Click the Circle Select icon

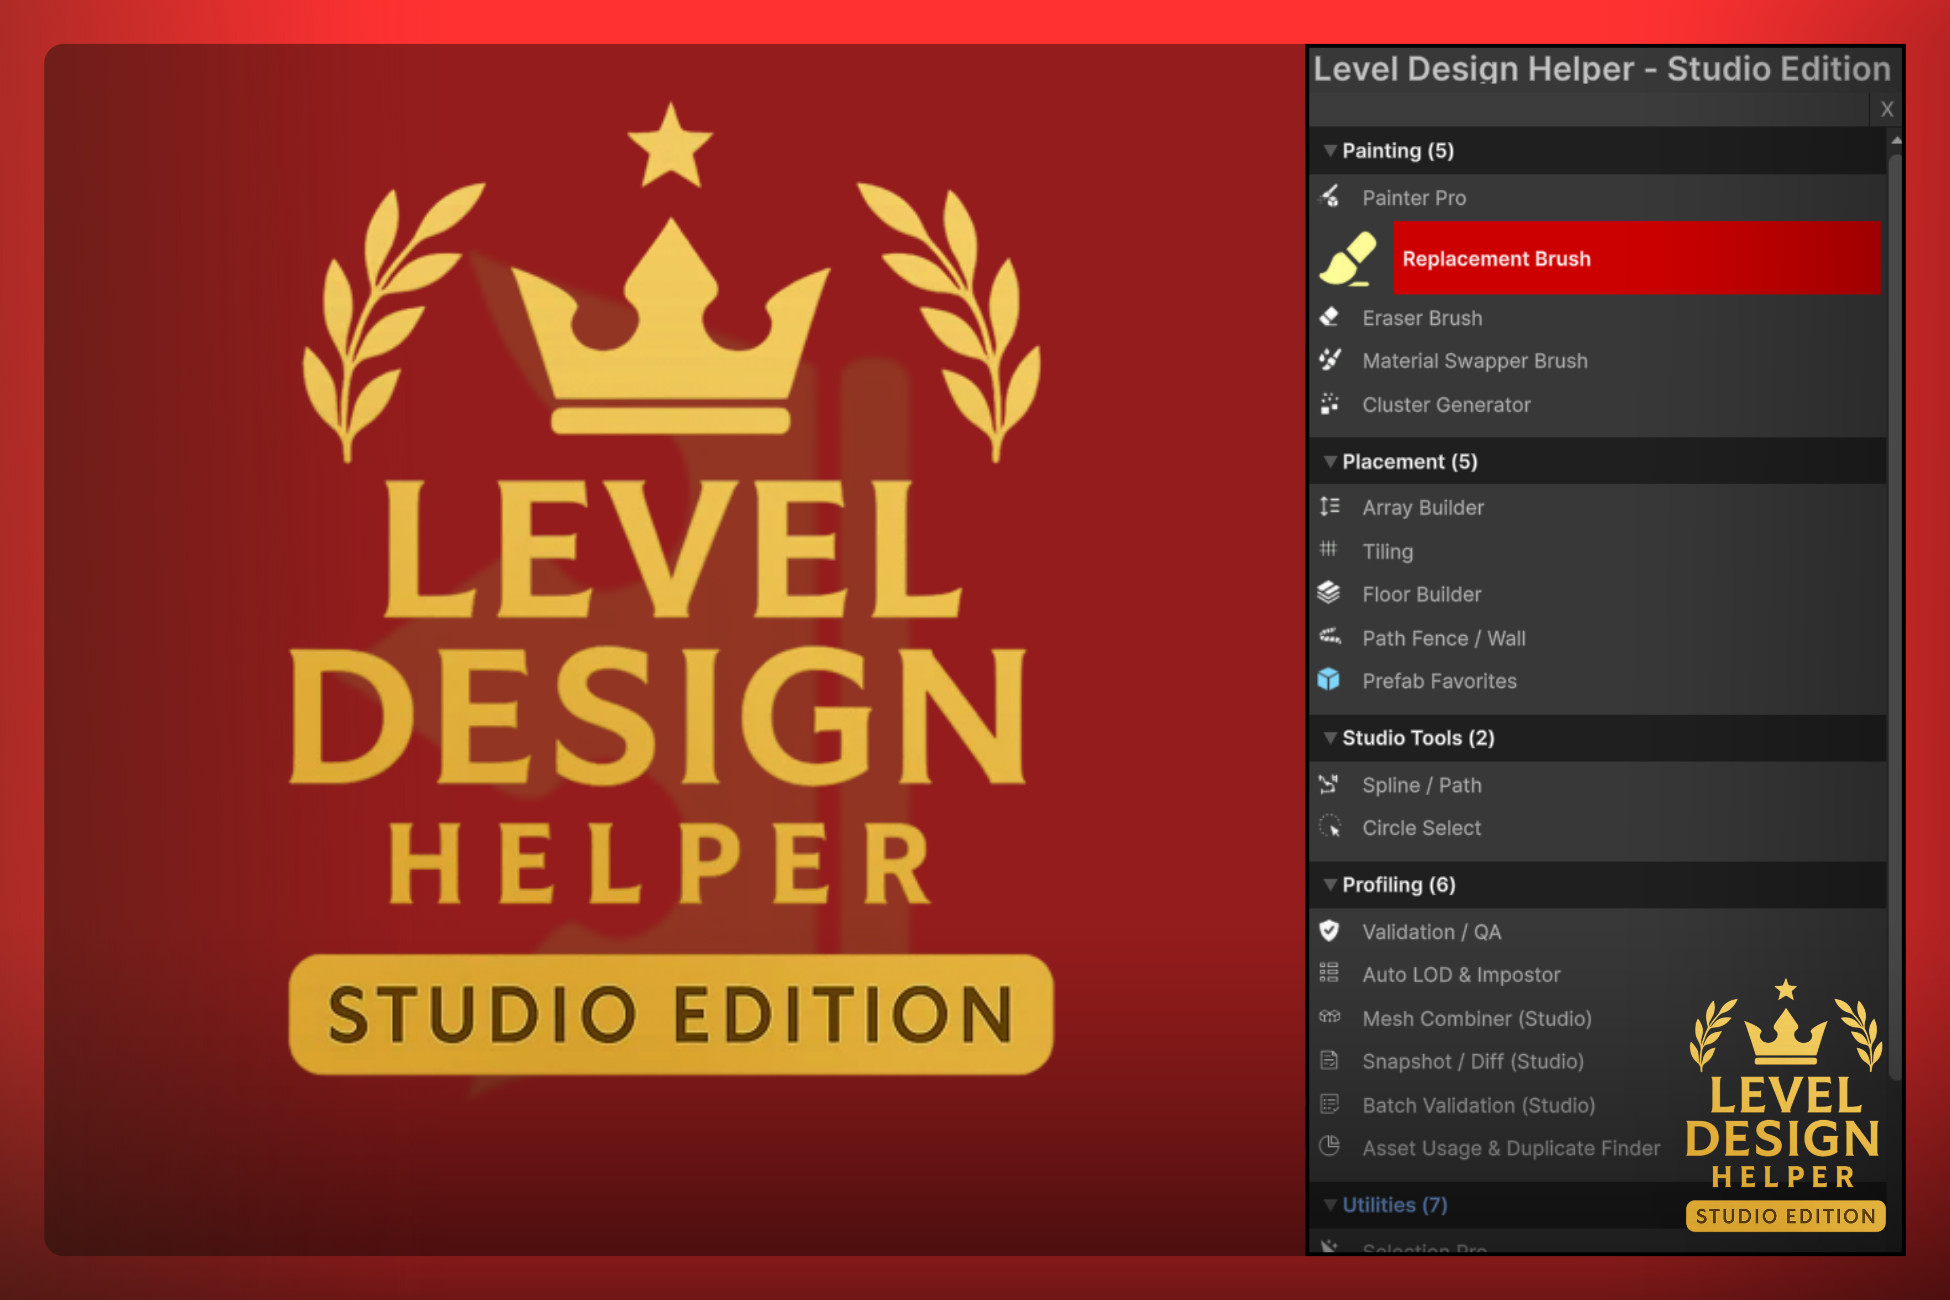1330,827
